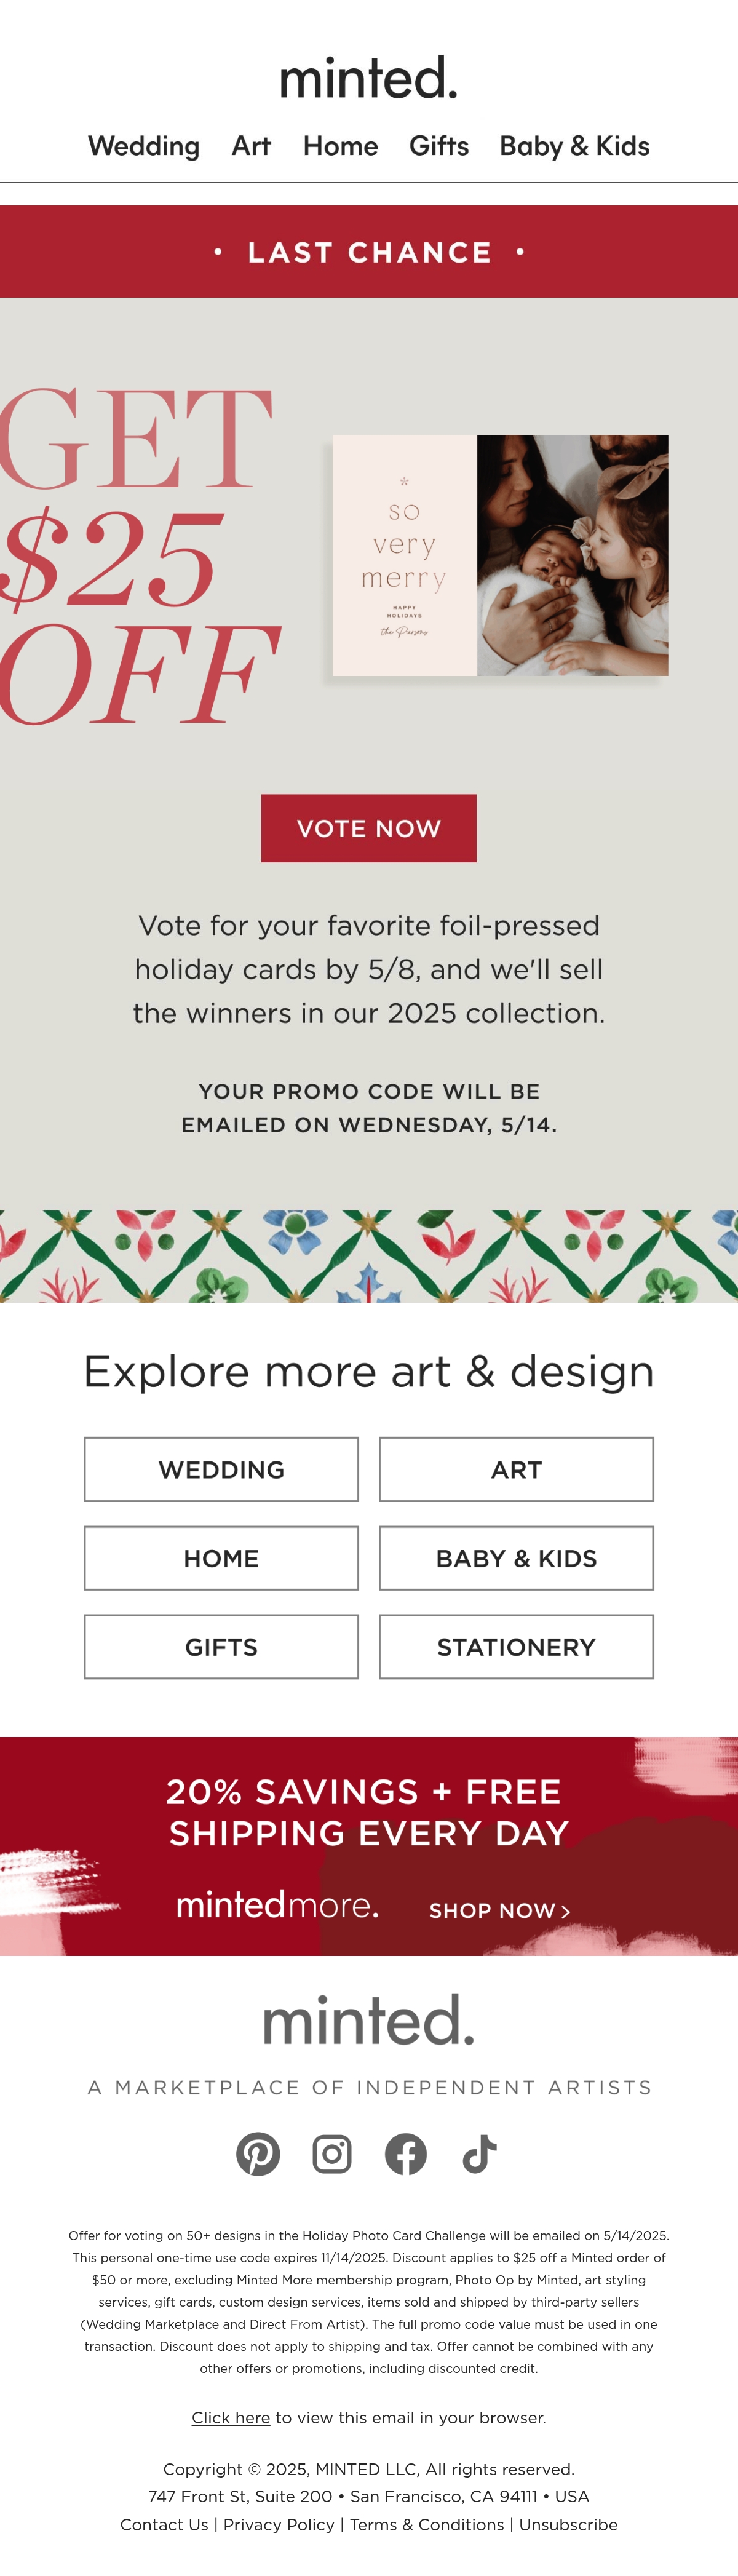Viewport: 738px width, 2576px height.
Task: Click the minted. logo at top
Action: tap(369, 78)
